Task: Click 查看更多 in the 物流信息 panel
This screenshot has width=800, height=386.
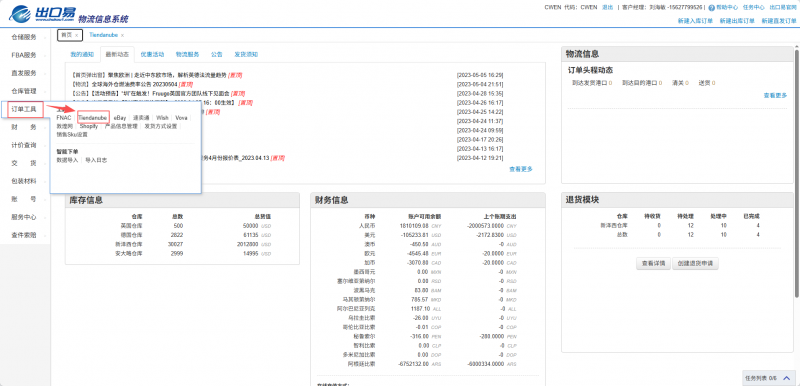Action: click(776, 95)
